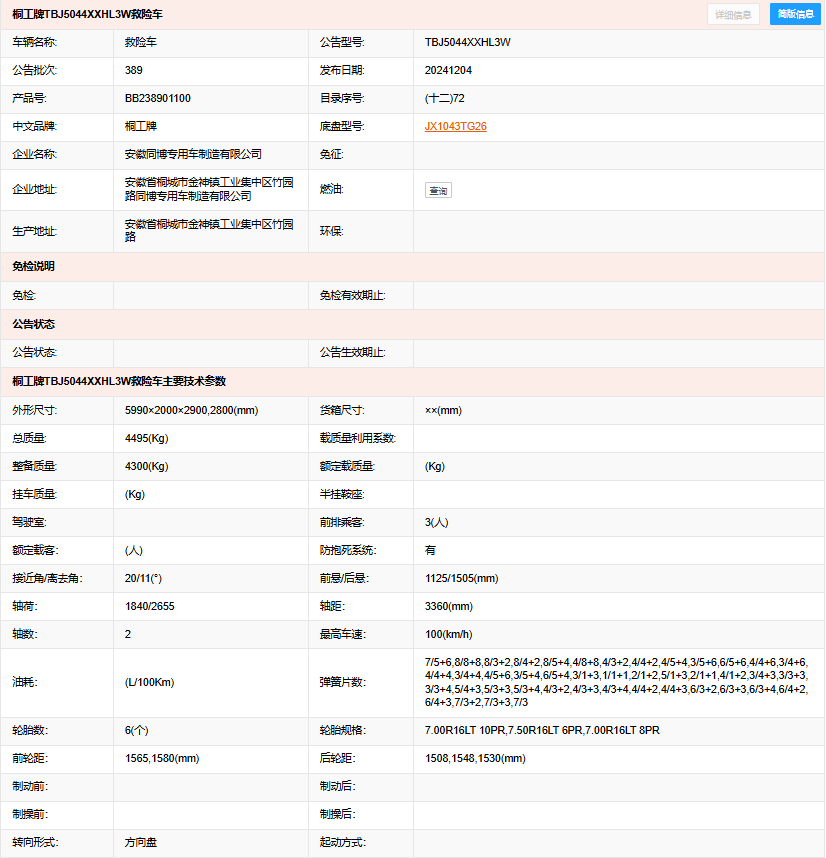Click the max speed value 100(km/h)
The image size is (826, 858).
click(449, 635)
